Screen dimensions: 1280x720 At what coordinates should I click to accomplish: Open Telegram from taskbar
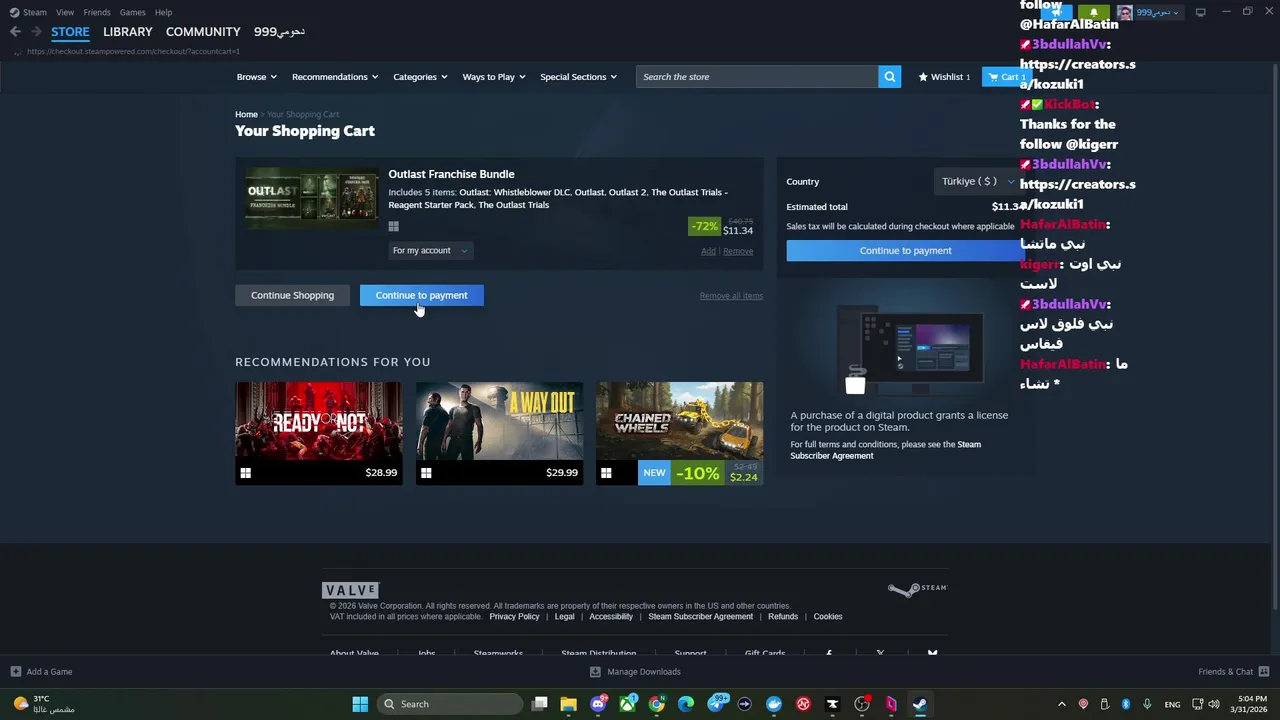click(x=716, y=704)
